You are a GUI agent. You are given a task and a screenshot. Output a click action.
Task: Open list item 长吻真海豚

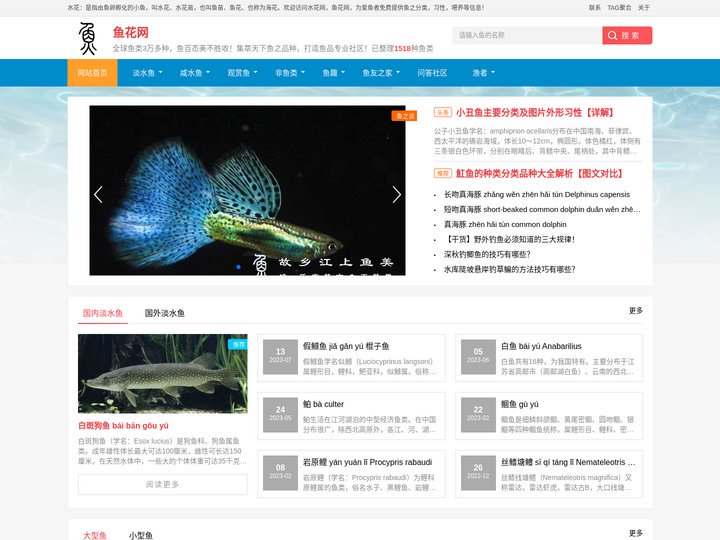537,195
